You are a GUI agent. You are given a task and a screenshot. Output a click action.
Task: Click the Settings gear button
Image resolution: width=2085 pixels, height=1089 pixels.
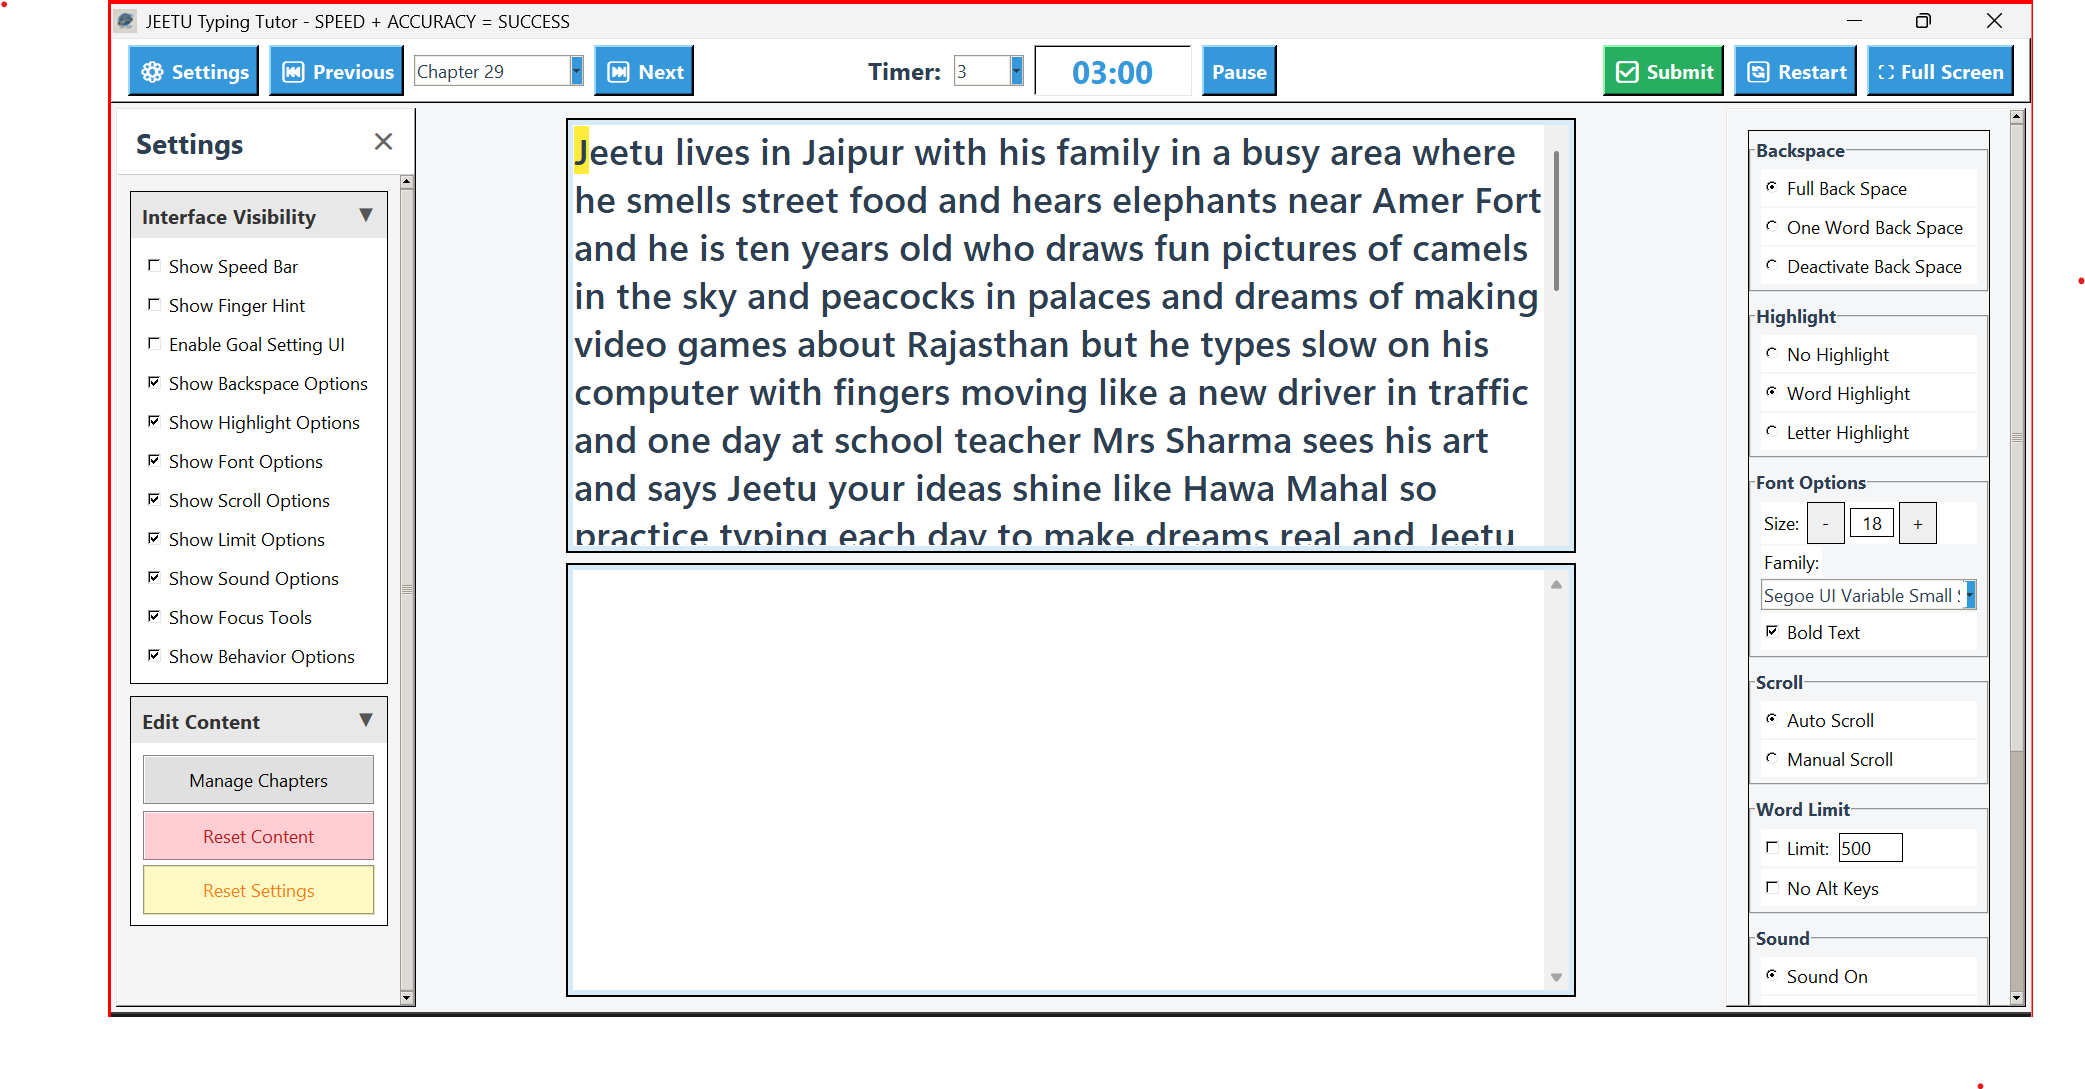pyautogui.click(x=194, y=72)
